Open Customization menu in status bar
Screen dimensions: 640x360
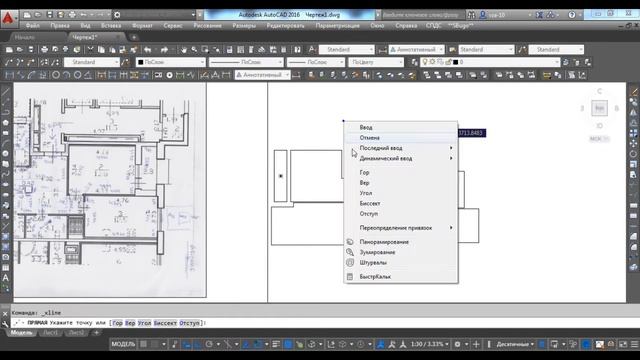click(635, 344)
